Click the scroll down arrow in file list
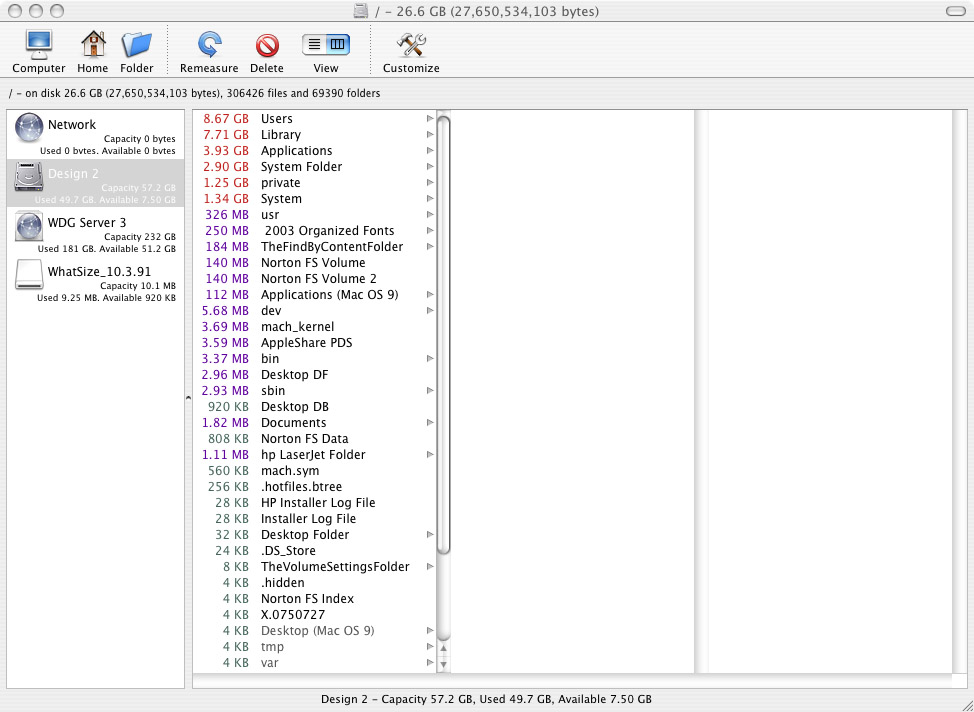Screen dimensions: 974x712 pyautogui.click(x=444, y=664)
